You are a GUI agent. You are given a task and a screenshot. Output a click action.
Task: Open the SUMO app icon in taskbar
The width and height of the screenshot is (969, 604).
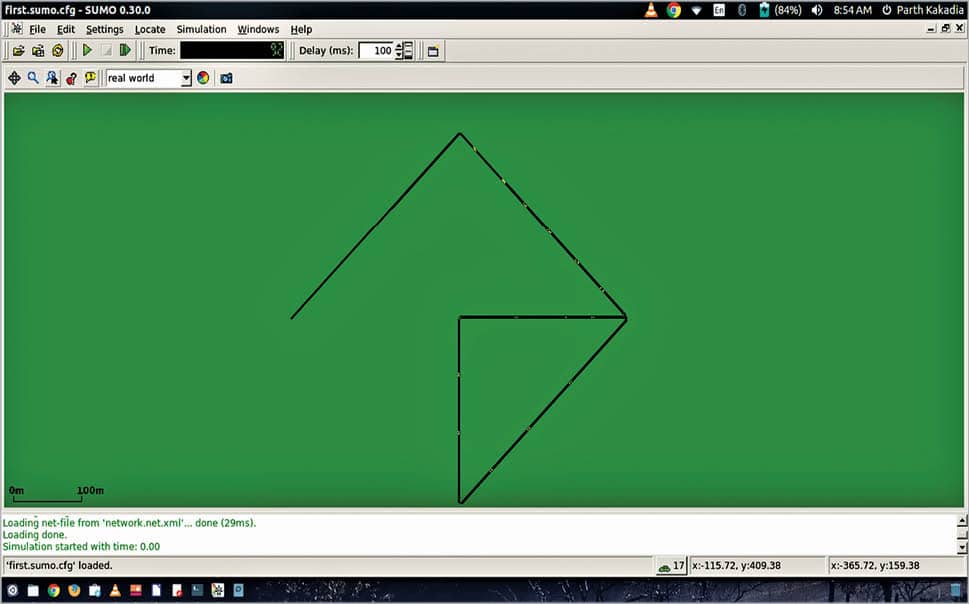click(218, 590)
